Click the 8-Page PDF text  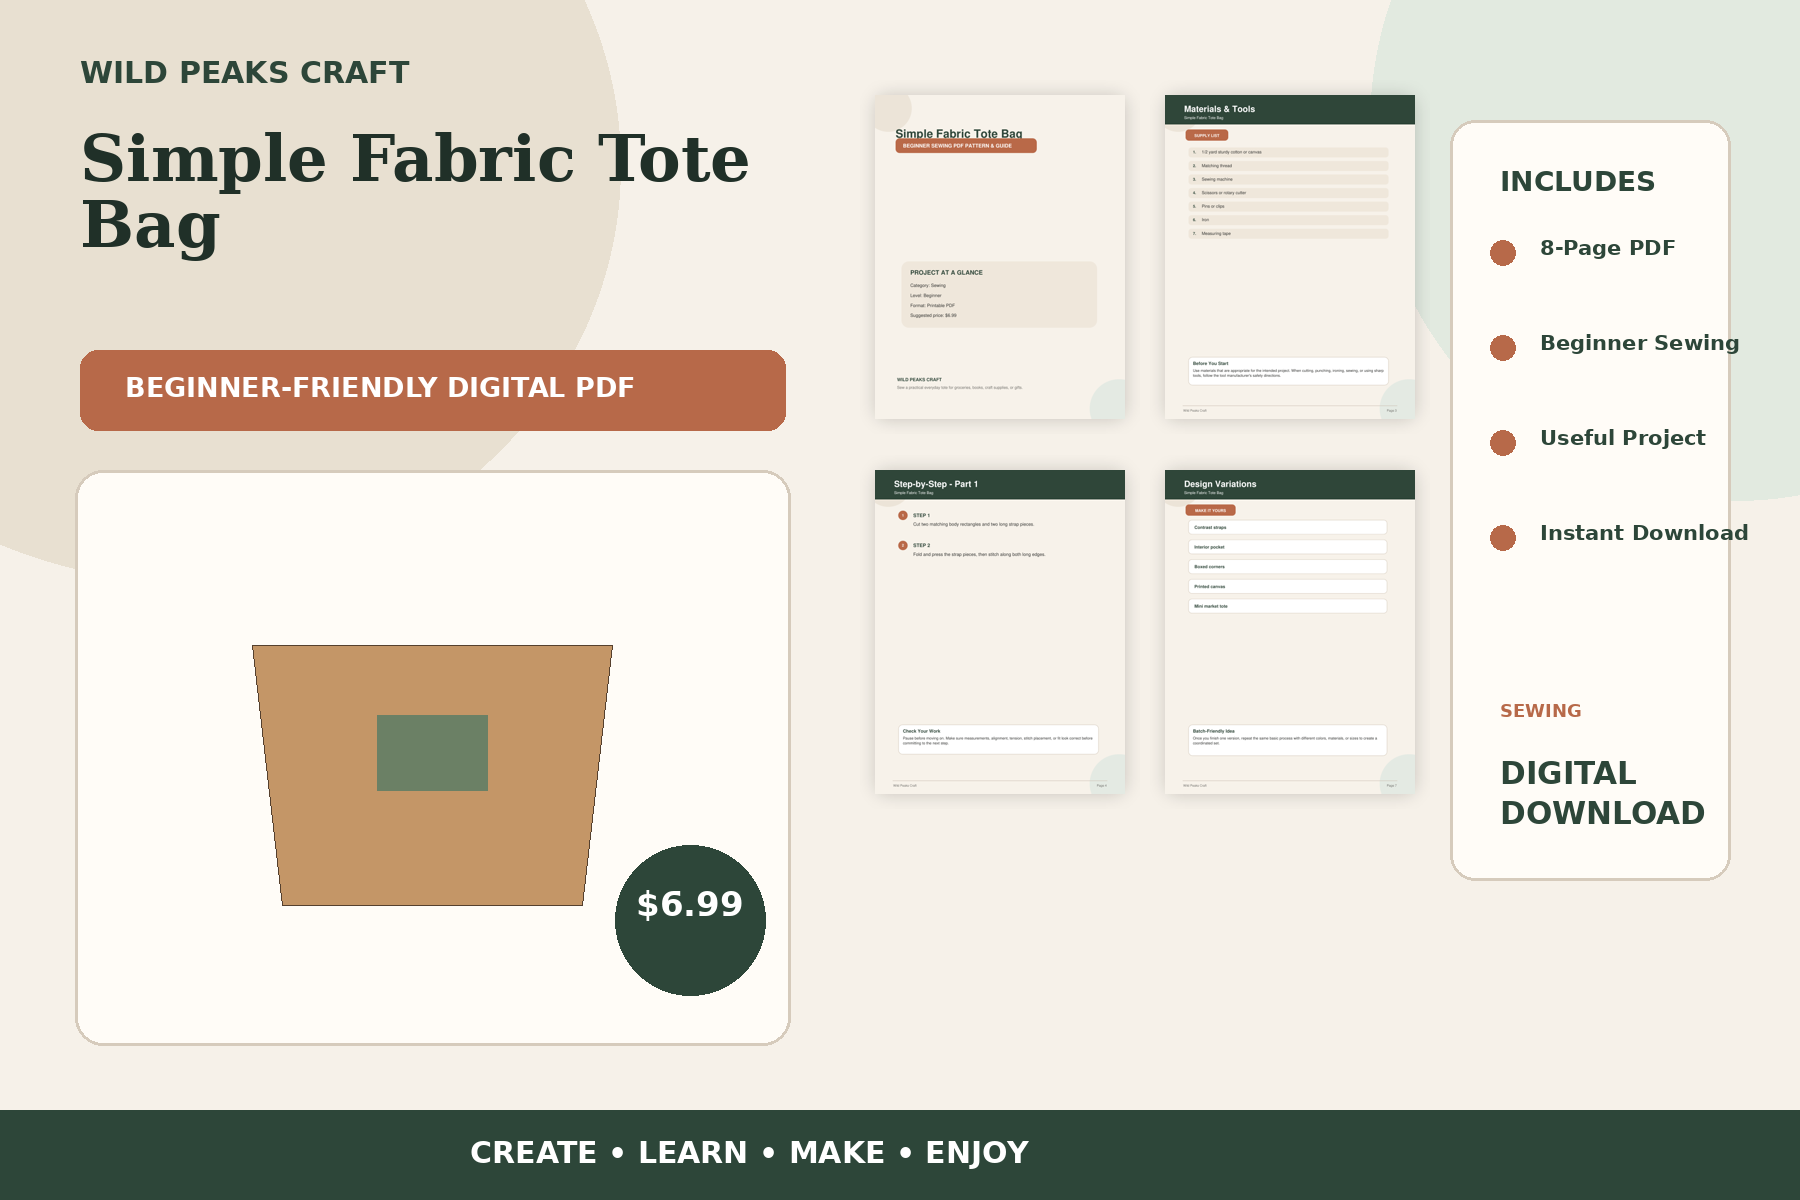[1608, 248]
